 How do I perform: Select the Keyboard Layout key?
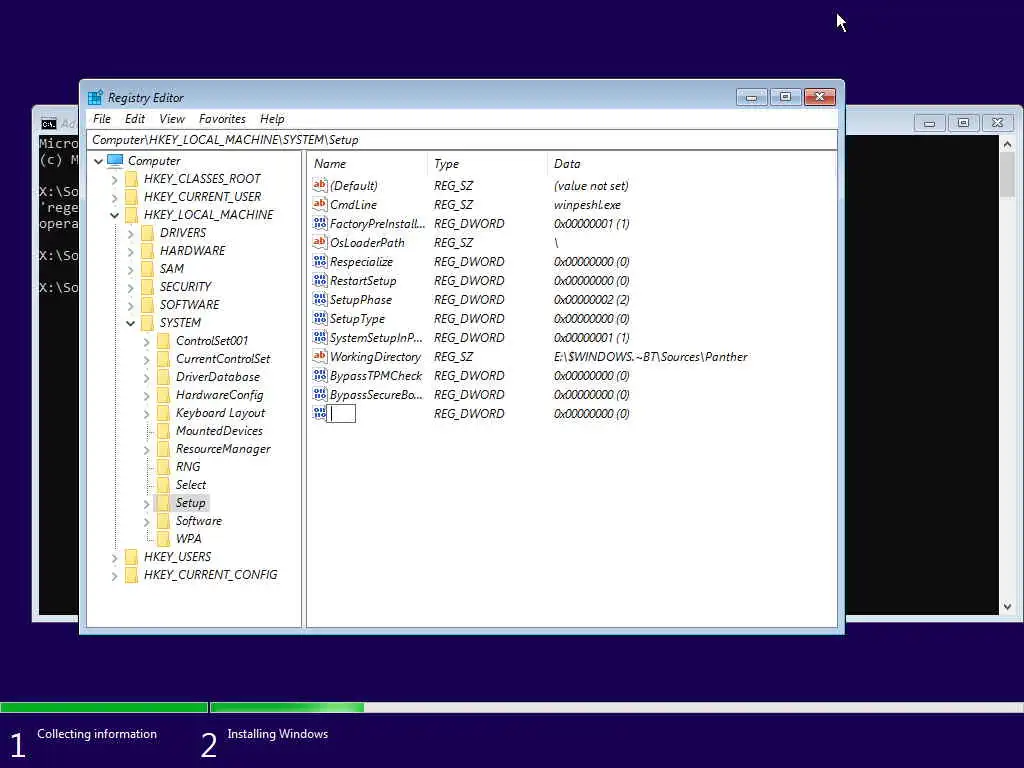coord(220,413)
